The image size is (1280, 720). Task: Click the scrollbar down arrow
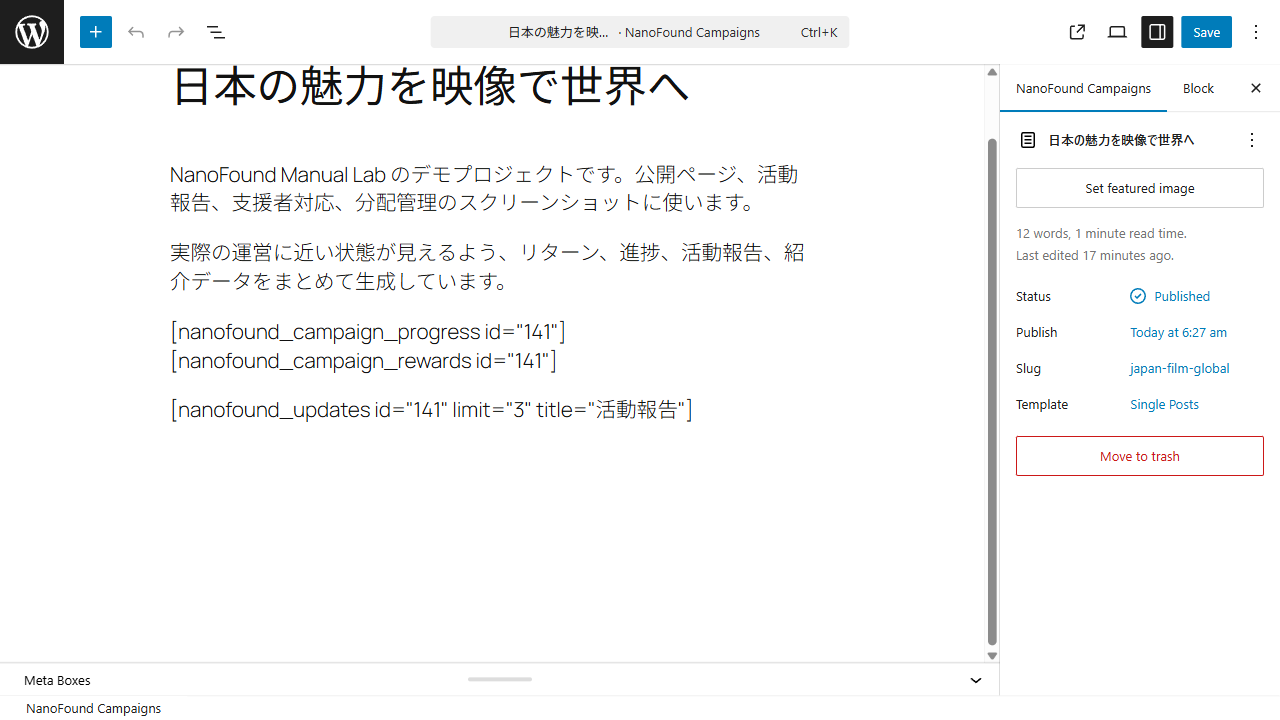992,656
